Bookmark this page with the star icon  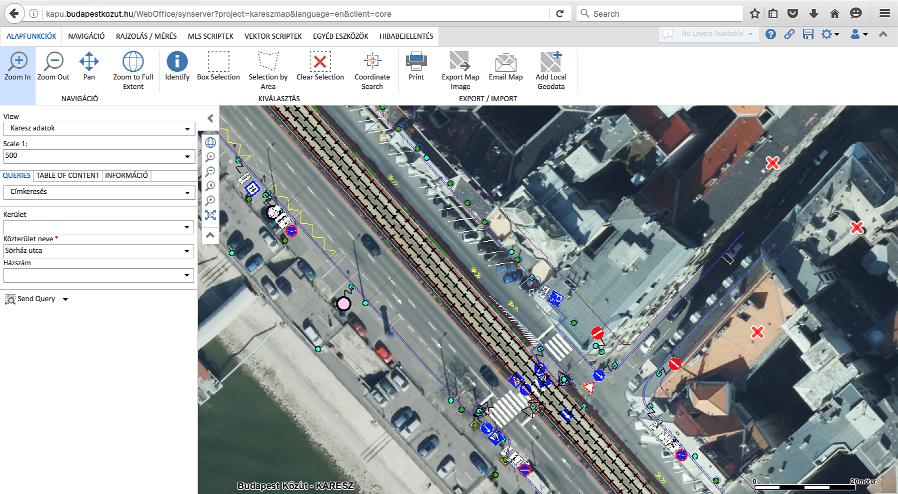755,13
